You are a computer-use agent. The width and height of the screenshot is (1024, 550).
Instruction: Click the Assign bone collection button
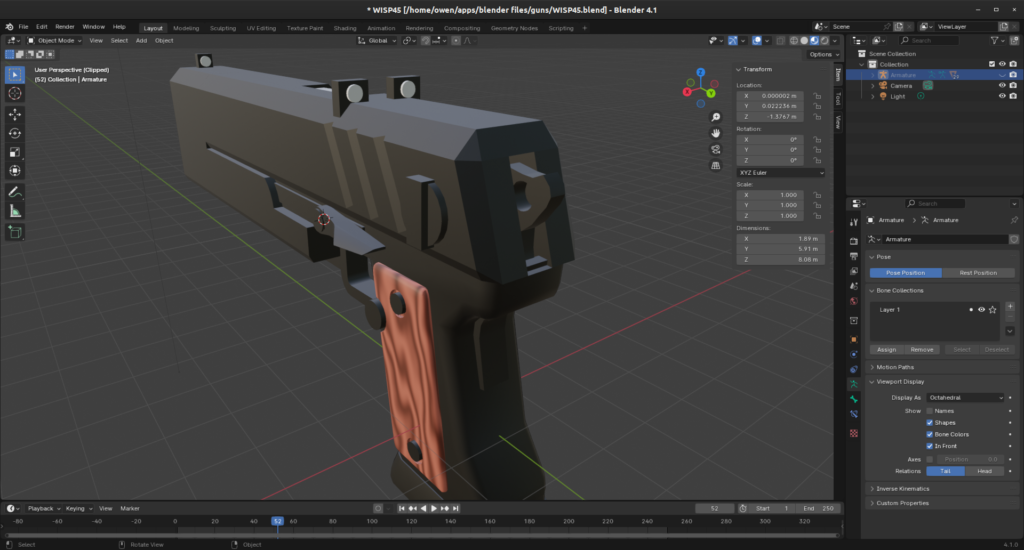pyautogui.click(x=886, y=349)
